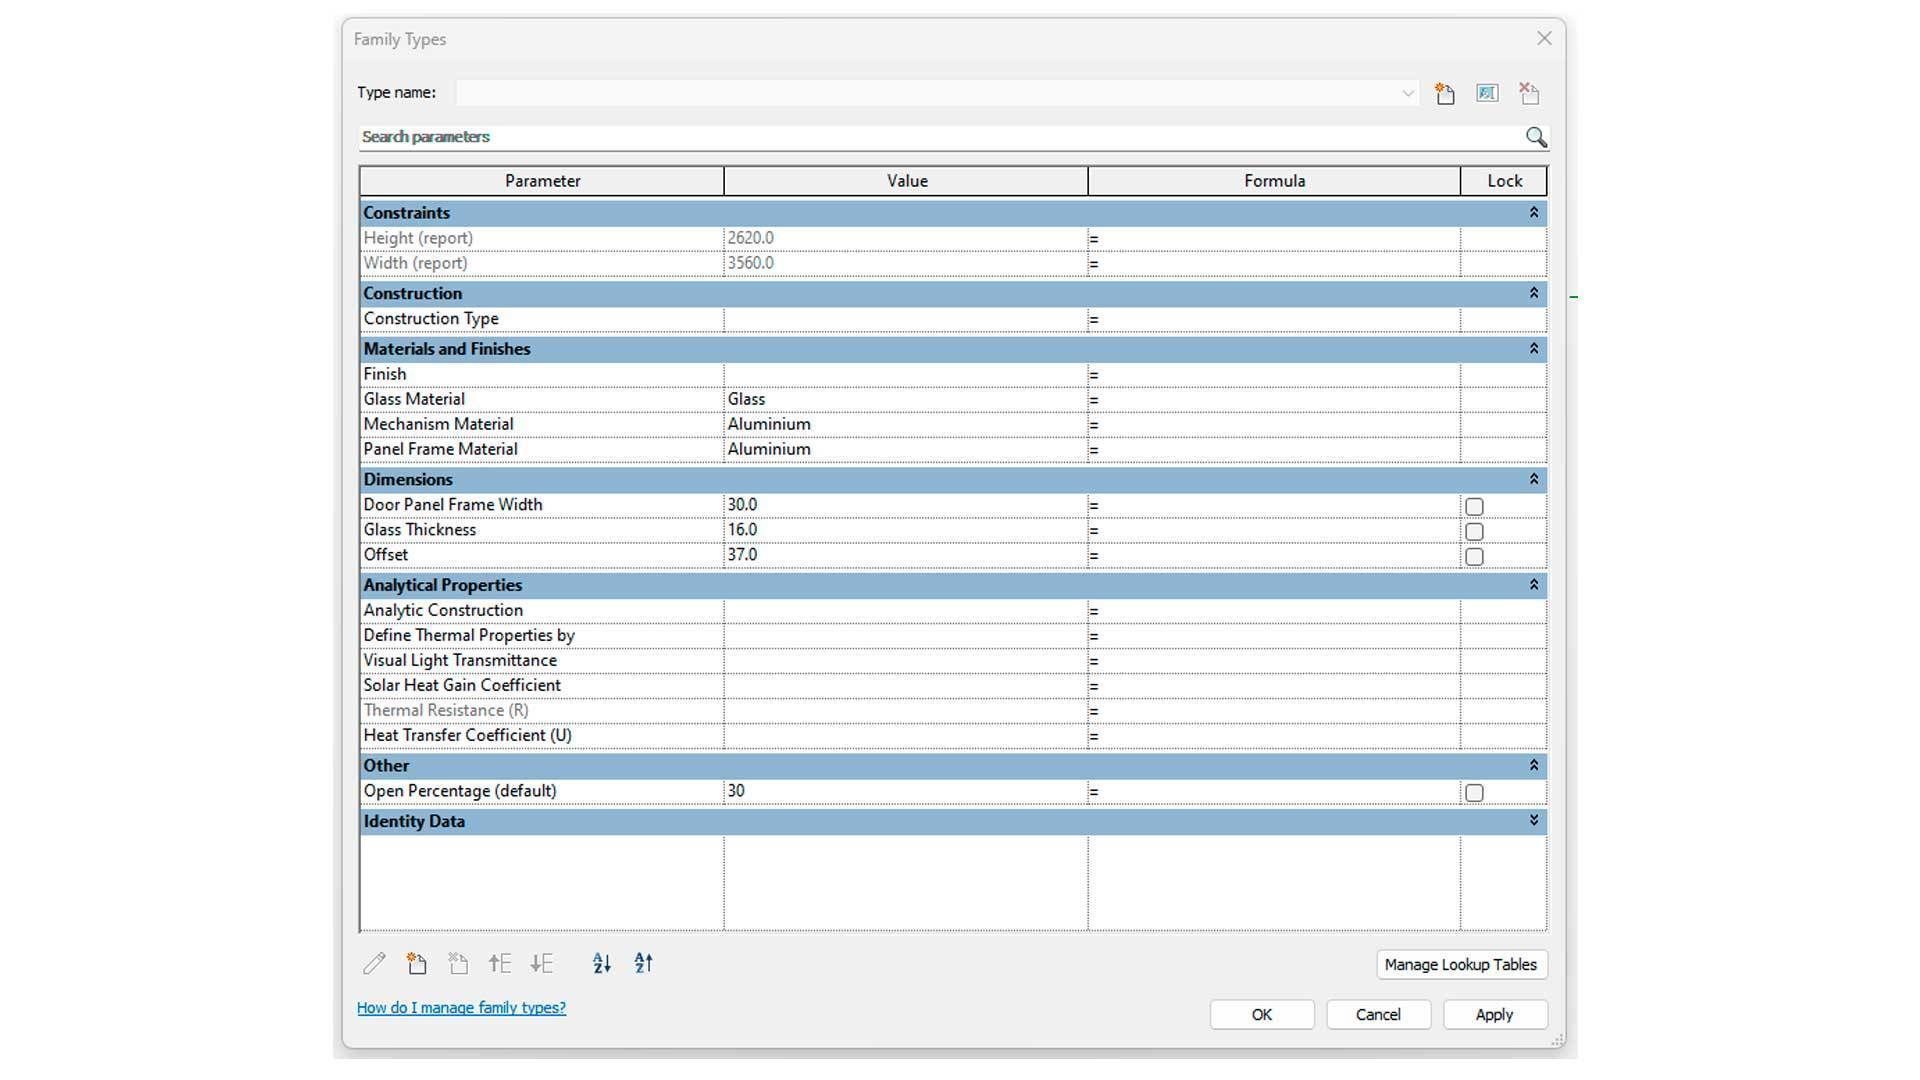Toggle lock for Glass Thickness

click(1474, 532)
